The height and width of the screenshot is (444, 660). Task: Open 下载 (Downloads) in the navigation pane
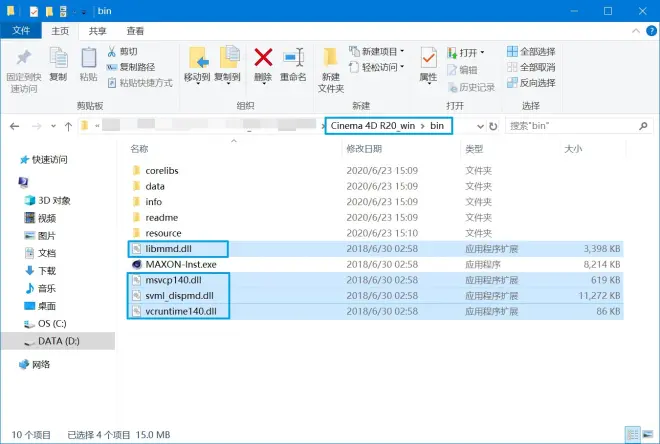pyautogui.click(x=40, y=271)
